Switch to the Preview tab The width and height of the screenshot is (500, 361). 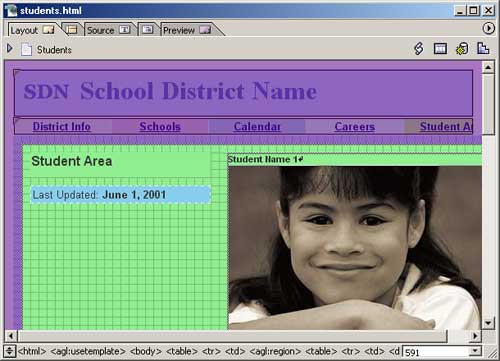click(187, 30)
